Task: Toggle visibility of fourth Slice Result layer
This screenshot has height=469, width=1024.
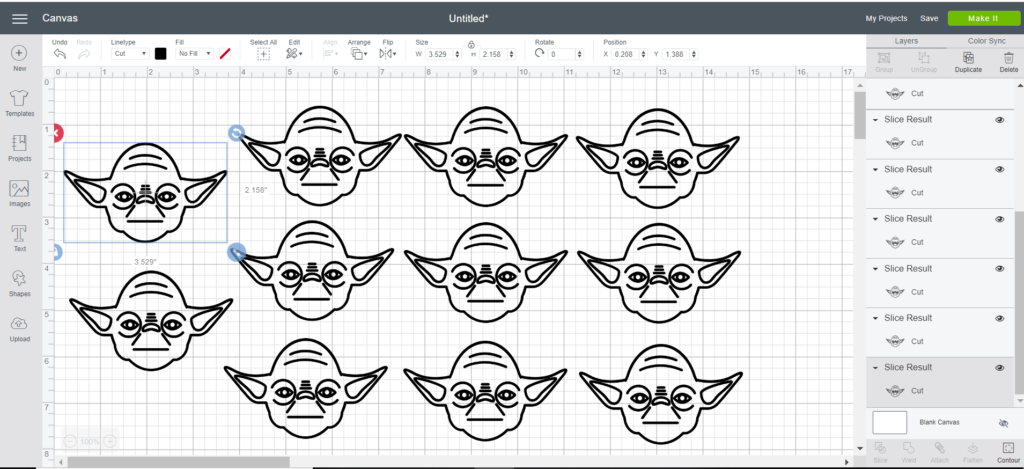Action: (x=999, y=268)
